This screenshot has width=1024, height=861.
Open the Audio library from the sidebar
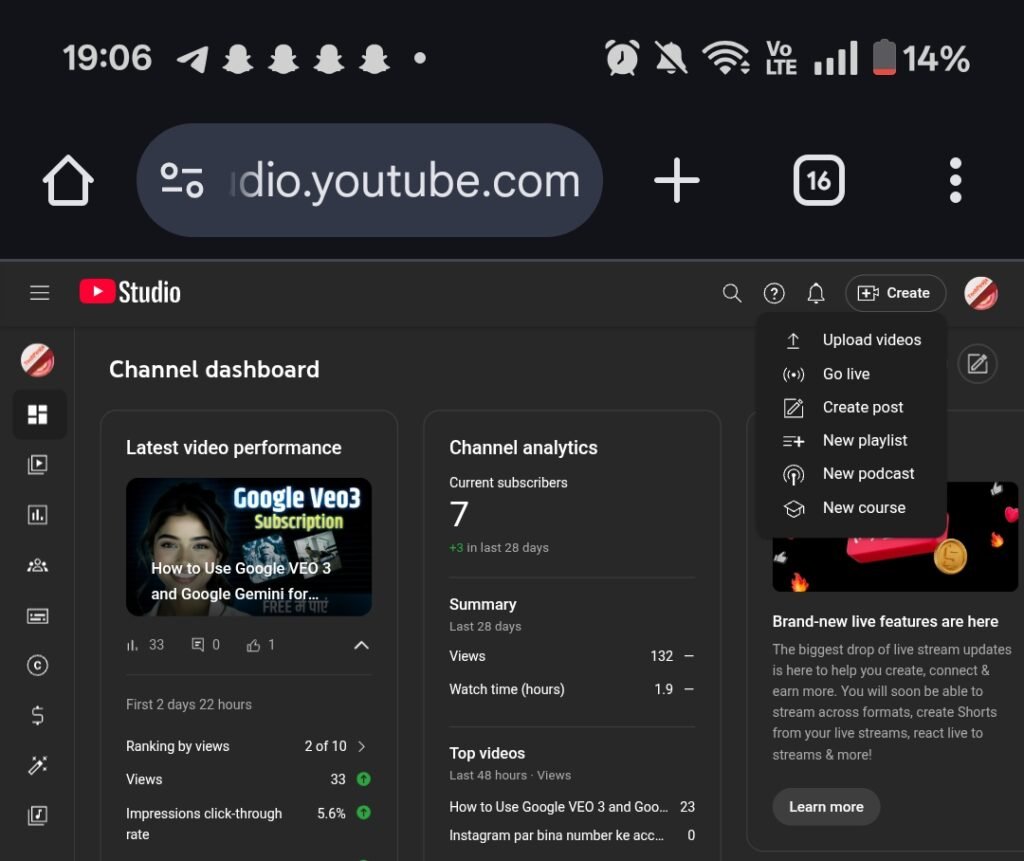(x=39, y=815)
